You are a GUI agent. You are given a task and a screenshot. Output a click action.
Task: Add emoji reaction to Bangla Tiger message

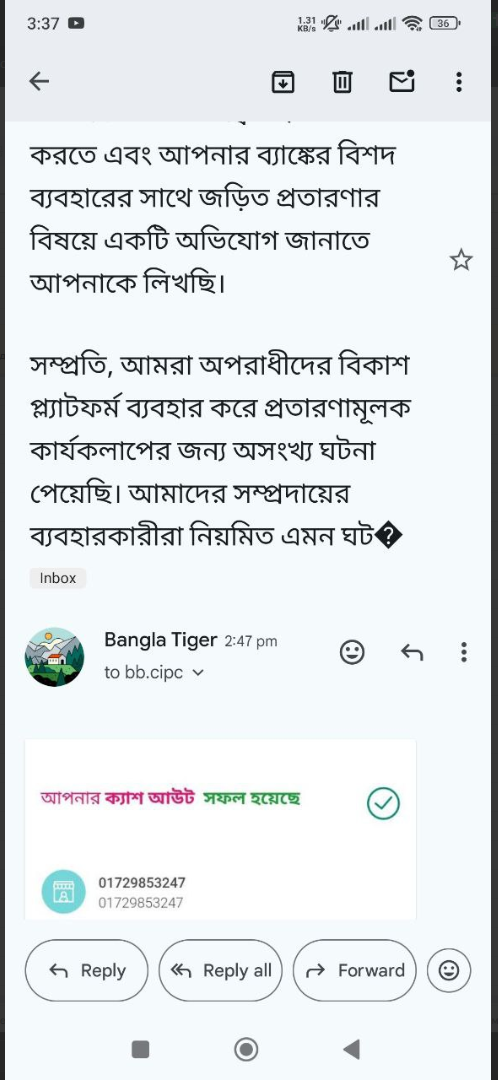(352, 652)
